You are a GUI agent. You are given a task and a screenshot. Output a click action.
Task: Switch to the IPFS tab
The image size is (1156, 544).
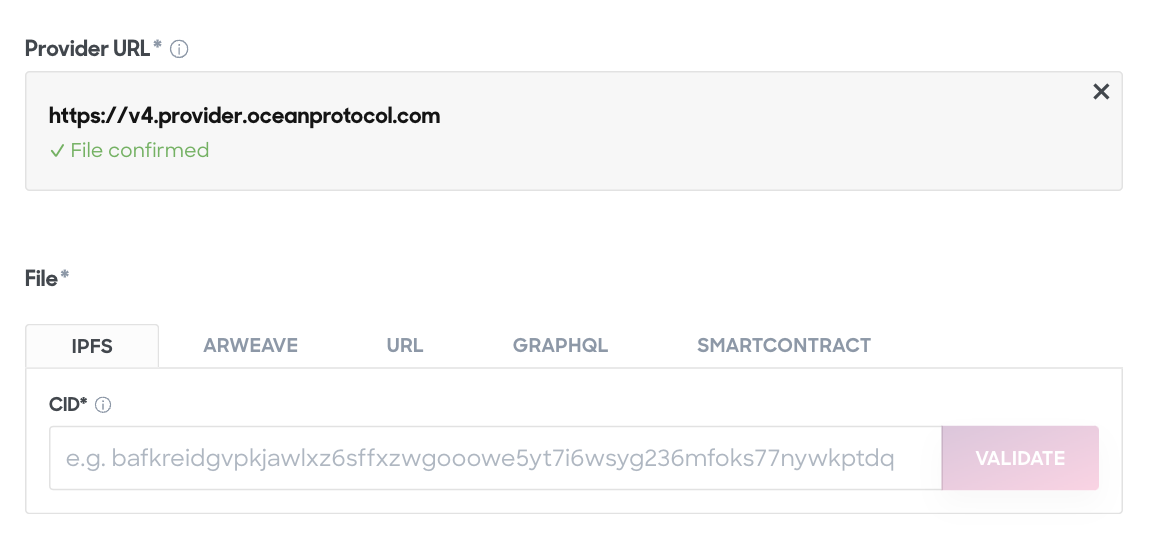[92, 346]
